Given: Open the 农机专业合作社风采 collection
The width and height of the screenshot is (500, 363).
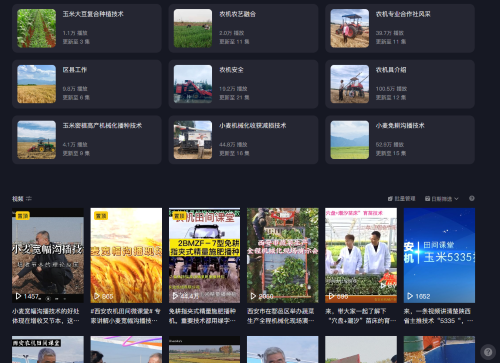Looking at the screenshot, I should (x=400, y=28).
